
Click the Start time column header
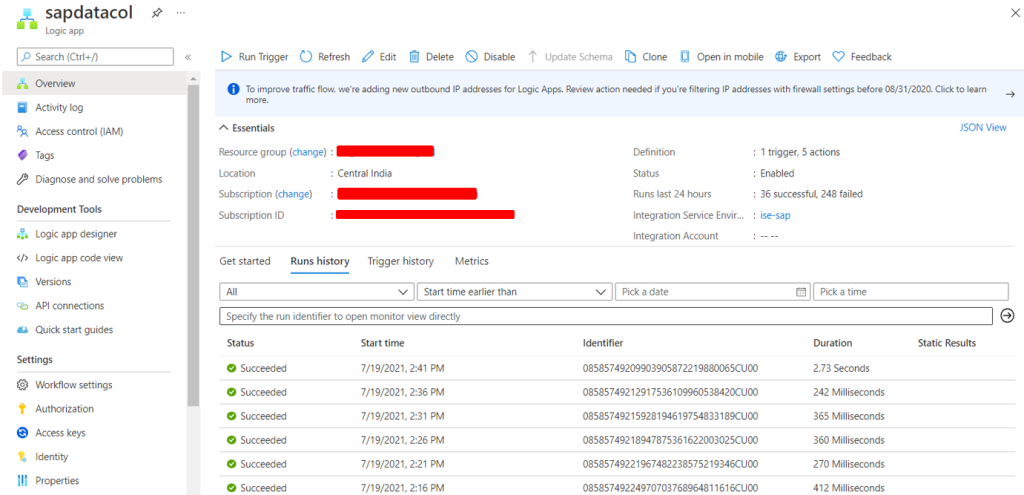point(382,343)
